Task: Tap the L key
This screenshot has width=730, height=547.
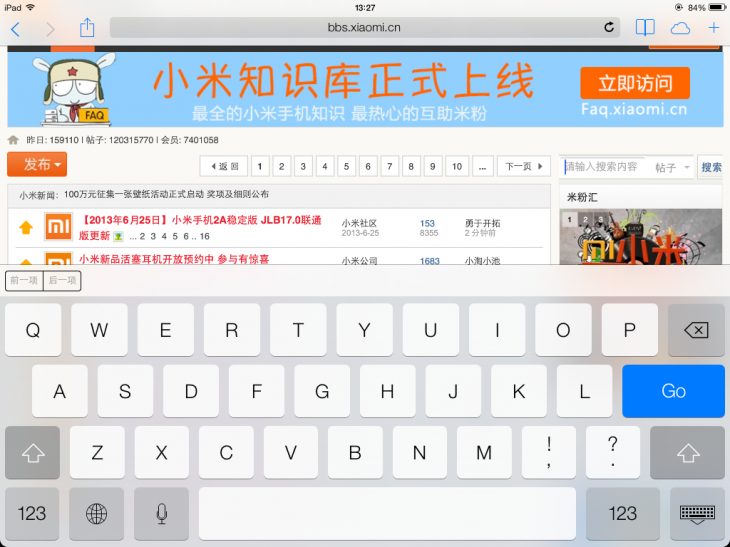Action: [584, 391]
